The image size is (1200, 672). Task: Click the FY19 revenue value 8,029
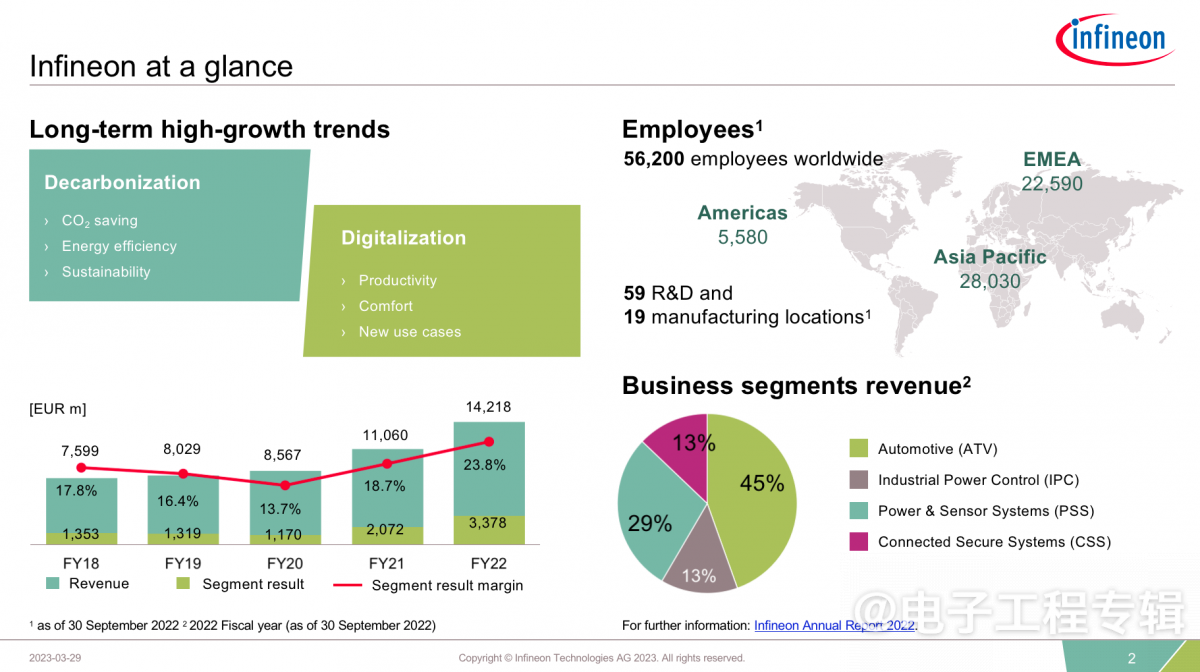[182, 450]
